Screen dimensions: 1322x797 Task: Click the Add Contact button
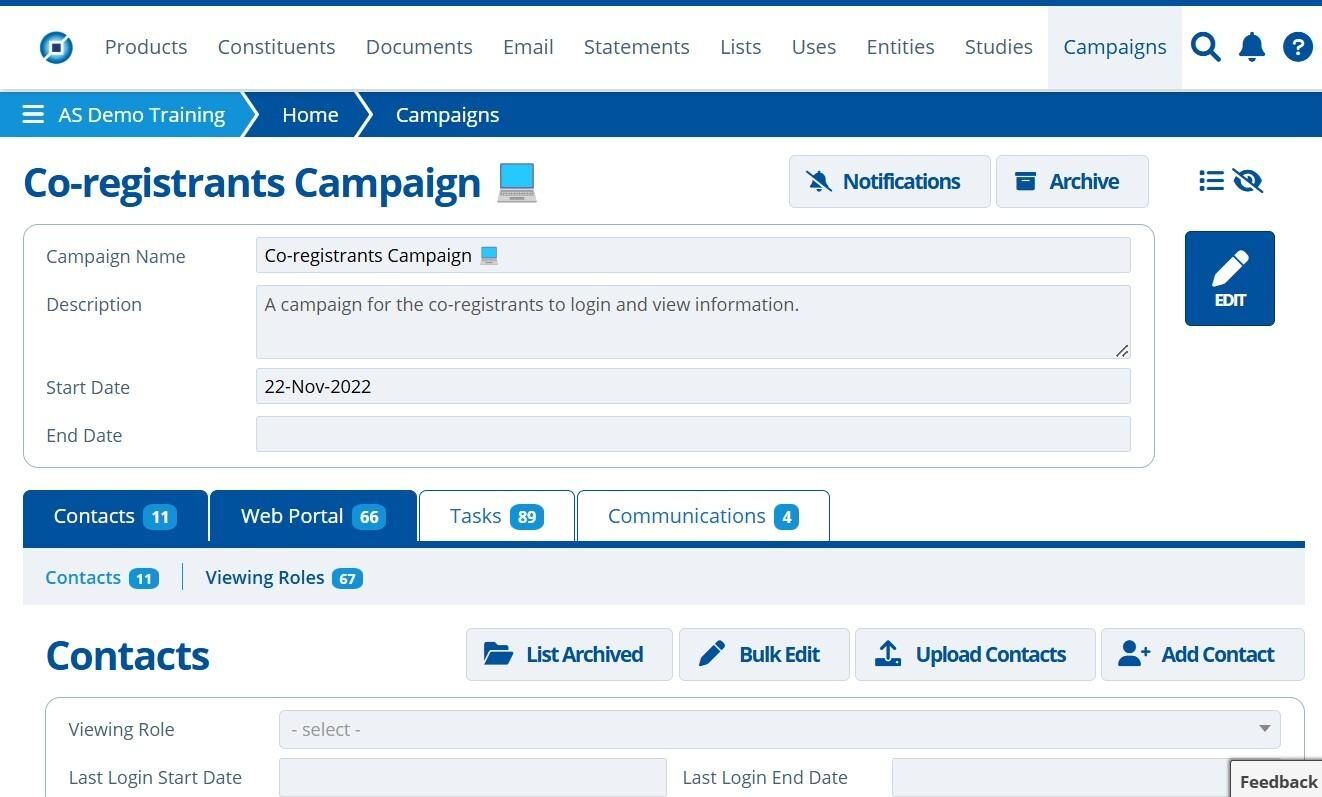pyautogui.click(x=1203, y=654)
